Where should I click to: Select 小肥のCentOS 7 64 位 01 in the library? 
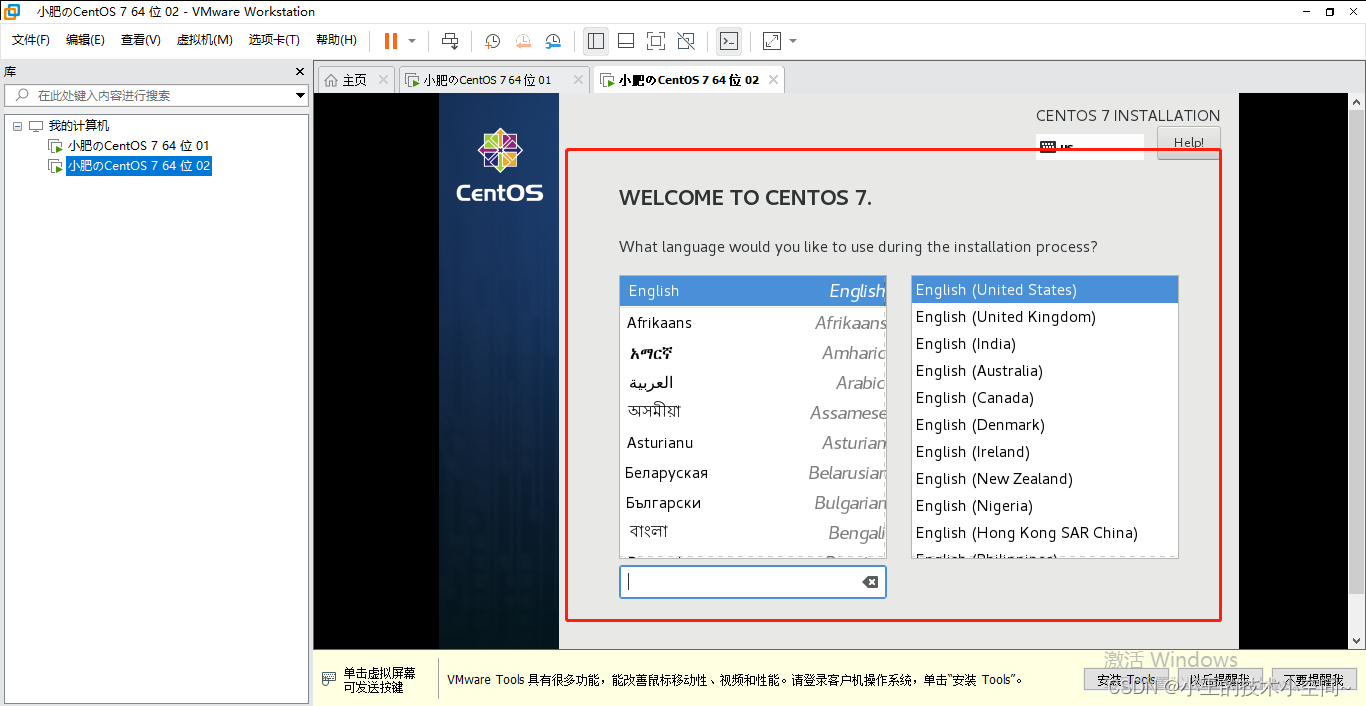tap(138, 146)
